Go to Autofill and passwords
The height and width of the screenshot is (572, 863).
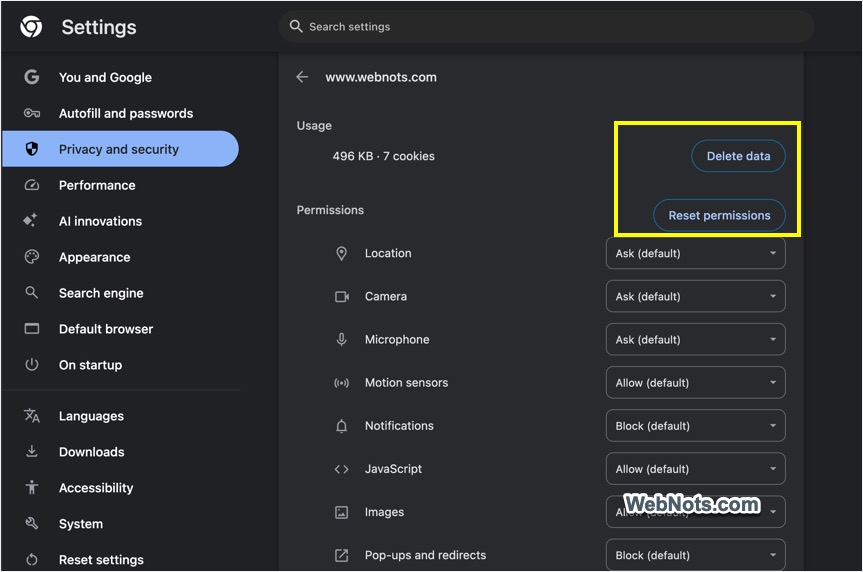(x=120, y=113)
